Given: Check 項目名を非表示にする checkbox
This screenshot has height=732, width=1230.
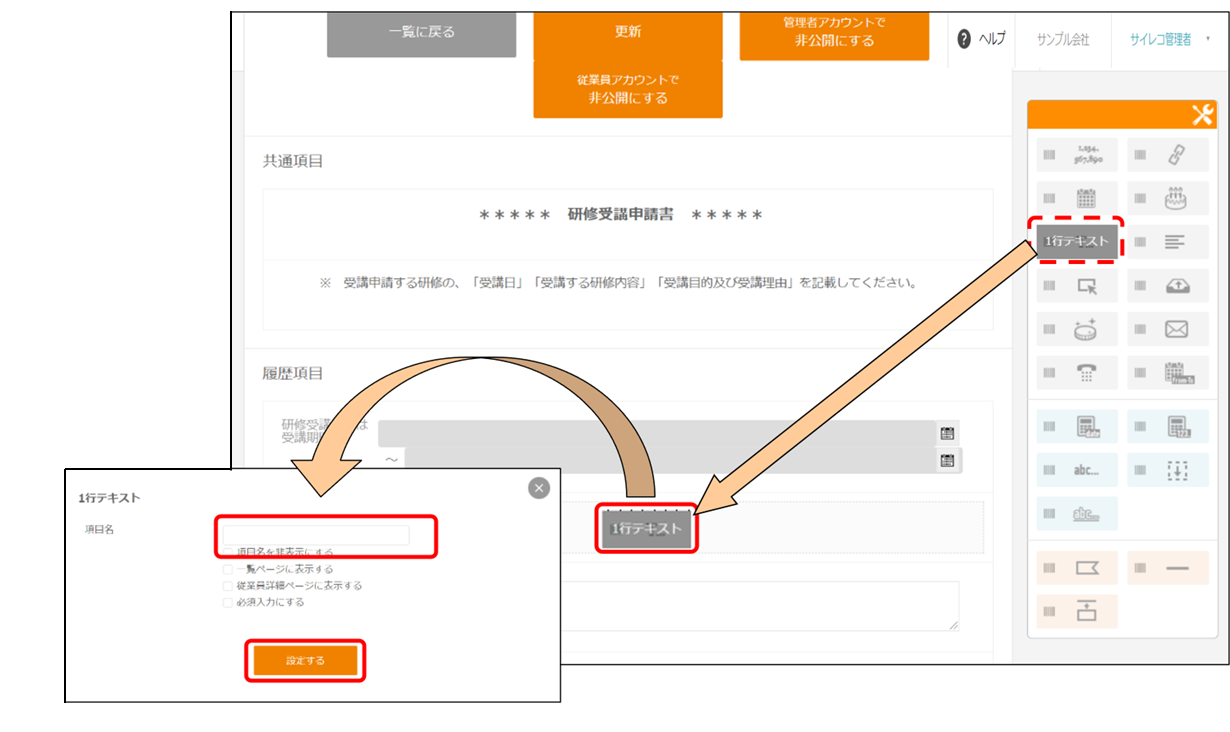Looking at the screenshot, I should pyautogui.click(x=228, y=552).
